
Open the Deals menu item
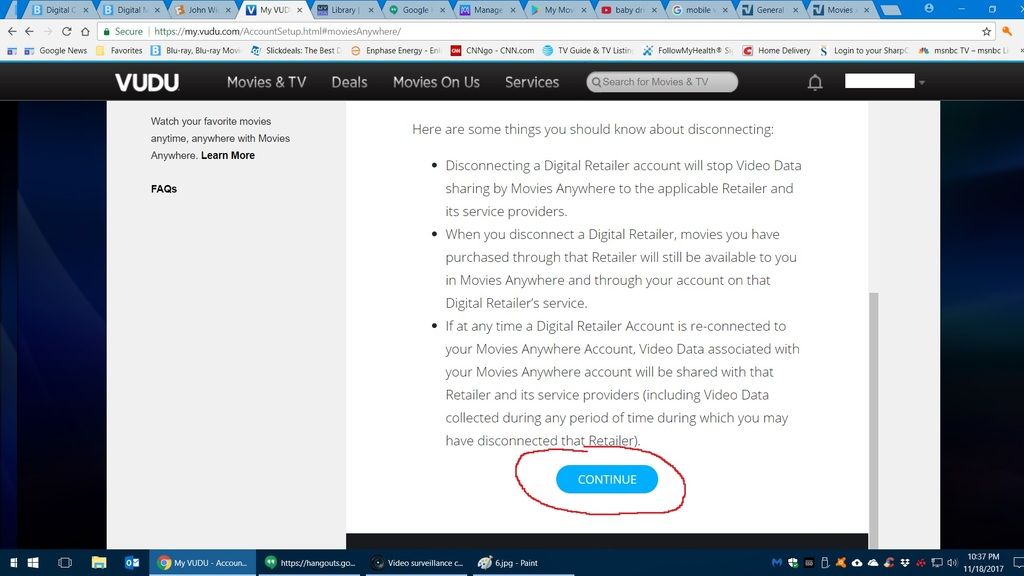click(349, 82)
